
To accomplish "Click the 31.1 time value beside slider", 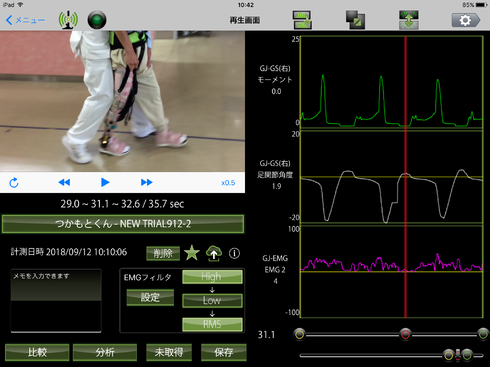I will pos(266,335).
